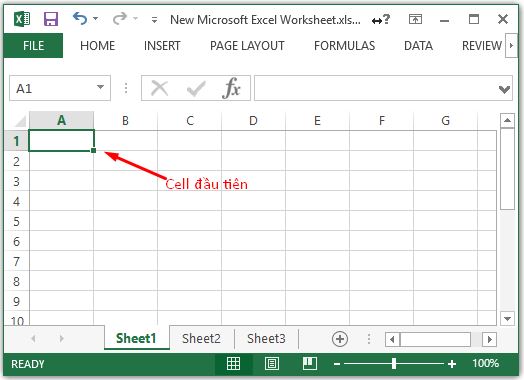Click the vertical scrollbar down arrow
The width and height of the screenshot is (524, 380).
(507, 319)
